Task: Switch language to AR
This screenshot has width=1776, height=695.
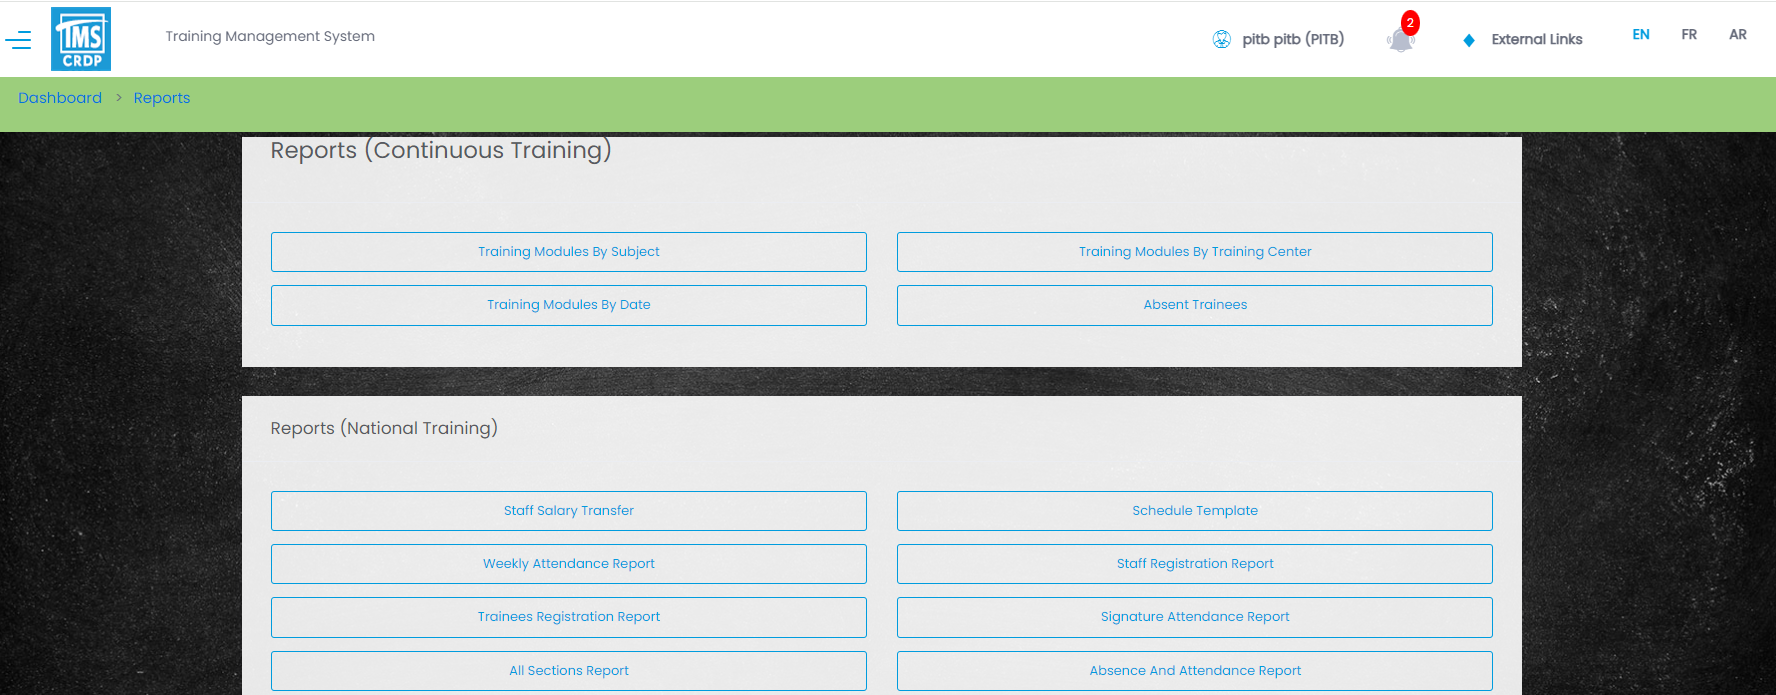Action: tap(1737, 34)
